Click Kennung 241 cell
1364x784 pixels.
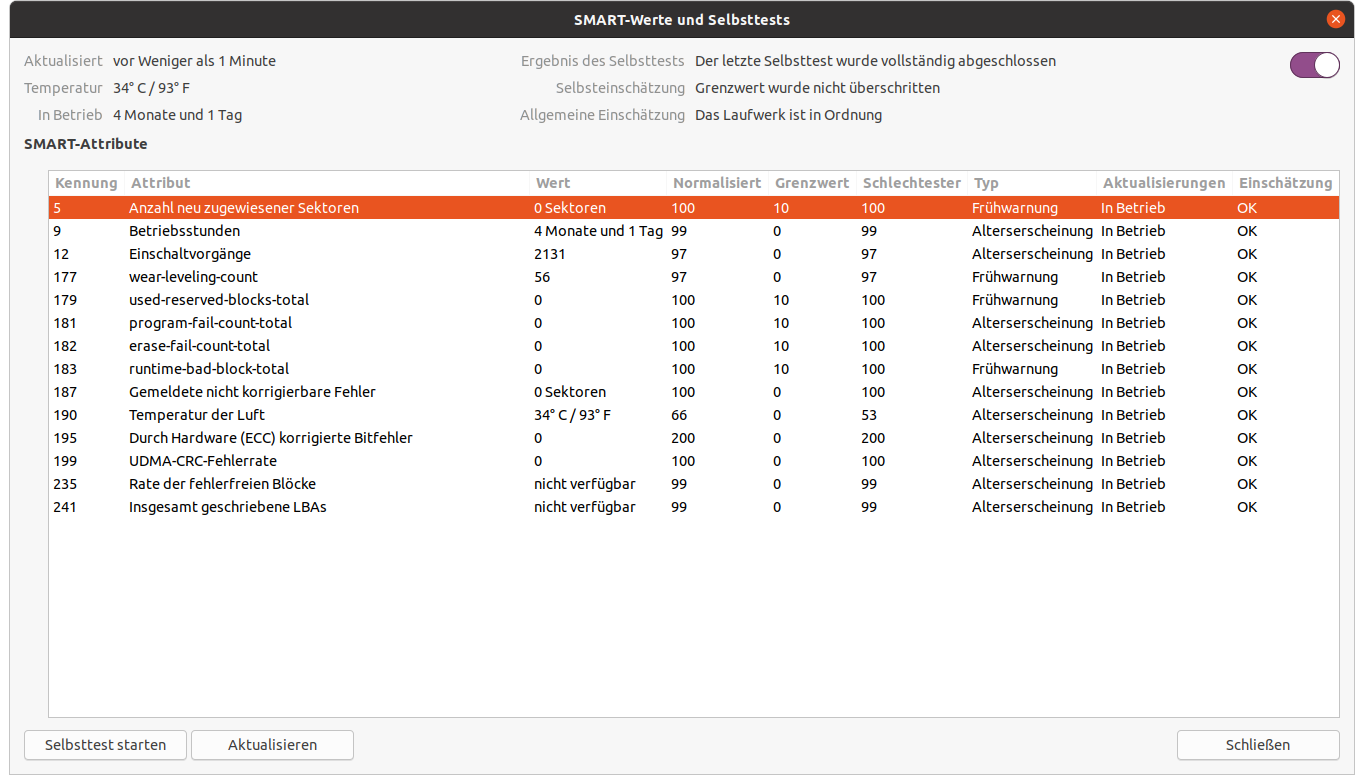pos(65,507)
